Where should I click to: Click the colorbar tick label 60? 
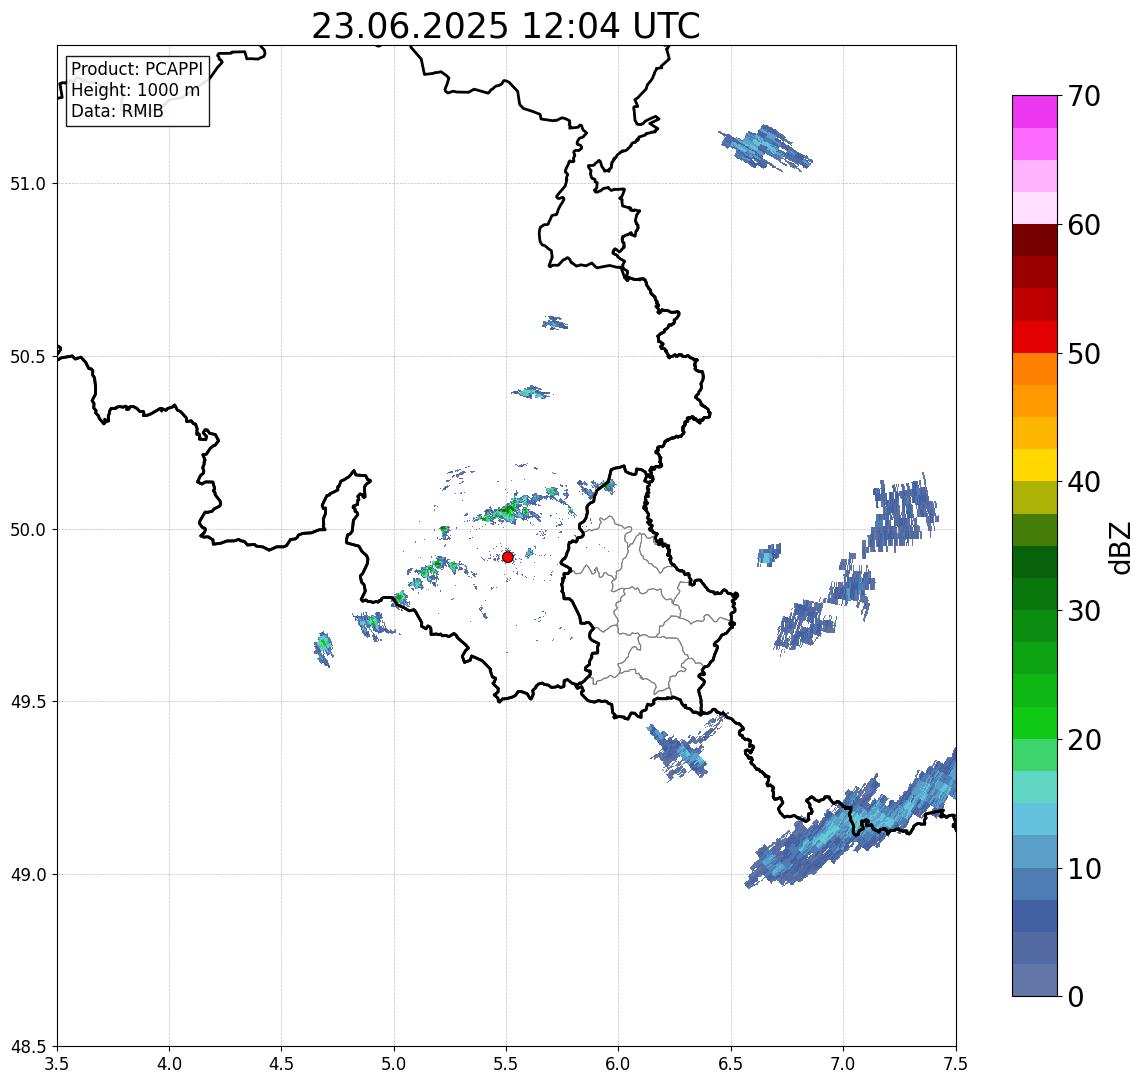(x=1083, y=226)
